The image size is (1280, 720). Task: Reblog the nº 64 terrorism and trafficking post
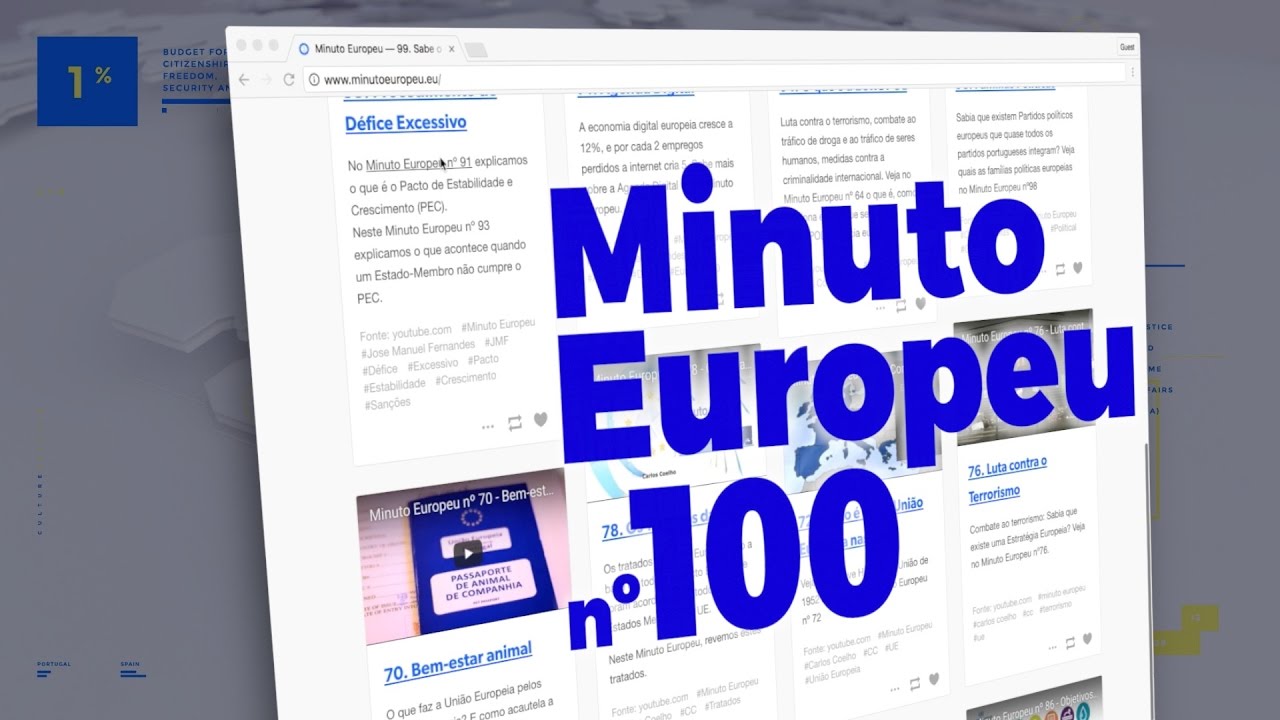(x=901, y=305)
